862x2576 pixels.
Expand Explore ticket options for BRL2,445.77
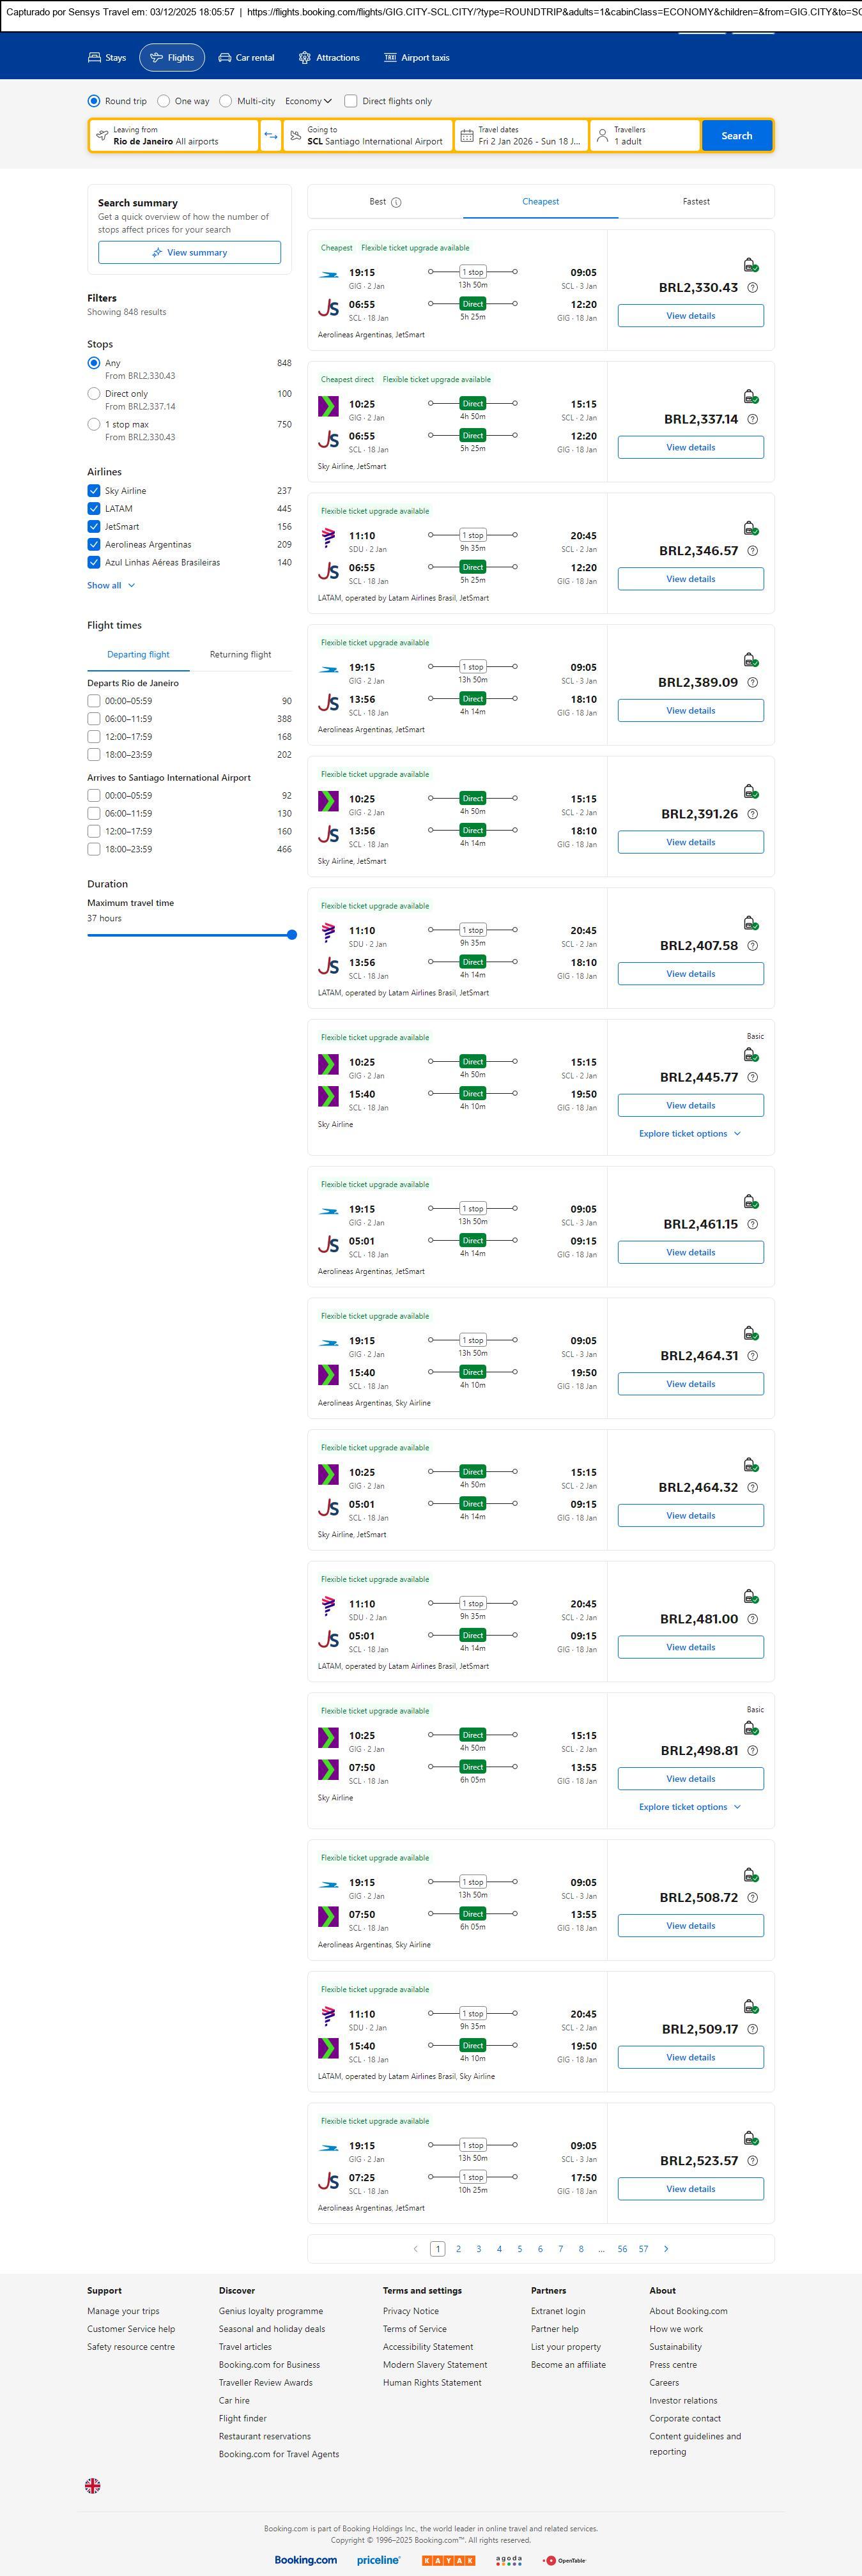tap(690, 1134)
